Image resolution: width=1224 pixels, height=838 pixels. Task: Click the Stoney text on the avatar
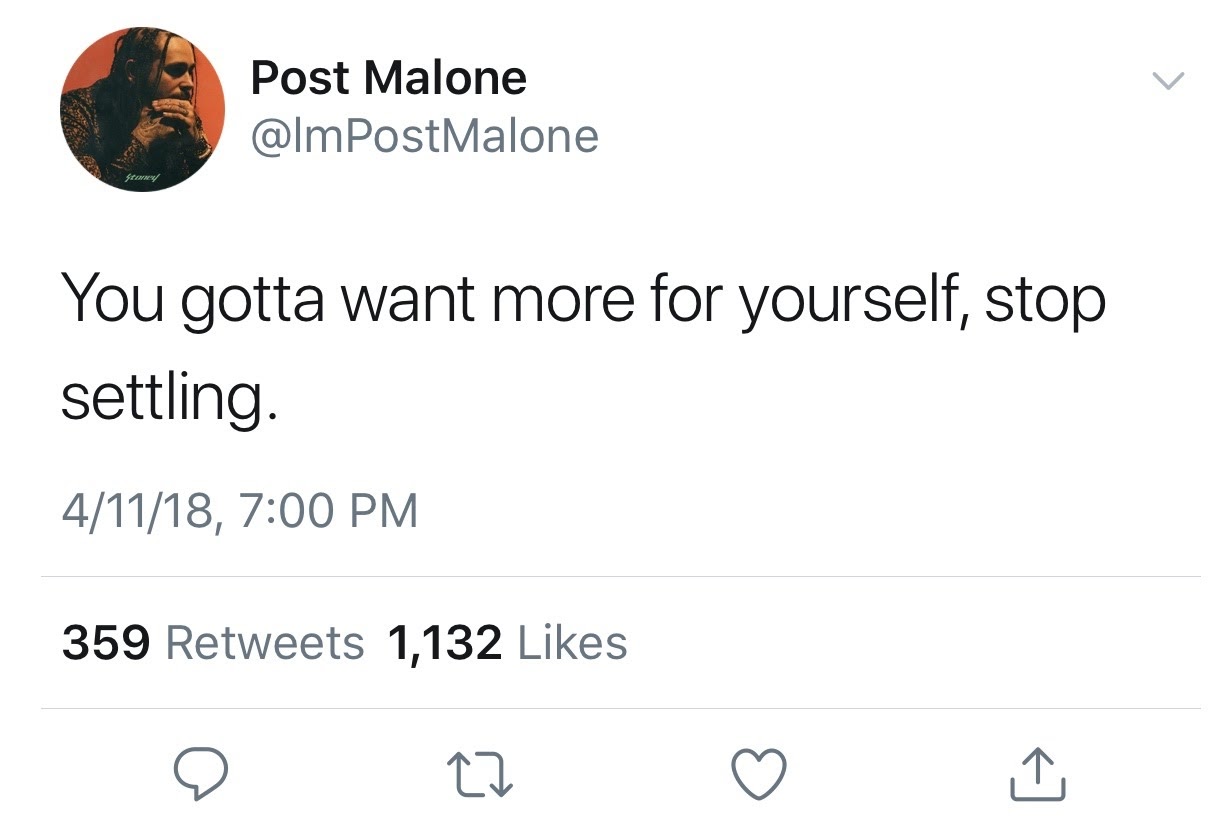[x=141, y=176]
